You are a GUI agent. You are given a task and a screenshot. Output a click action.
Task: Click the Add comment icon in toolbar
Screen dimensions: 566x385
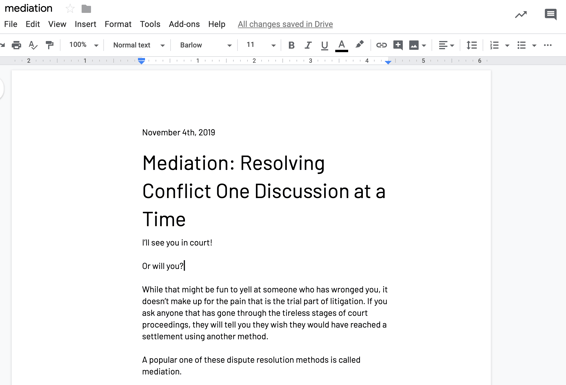click(398, 45)
